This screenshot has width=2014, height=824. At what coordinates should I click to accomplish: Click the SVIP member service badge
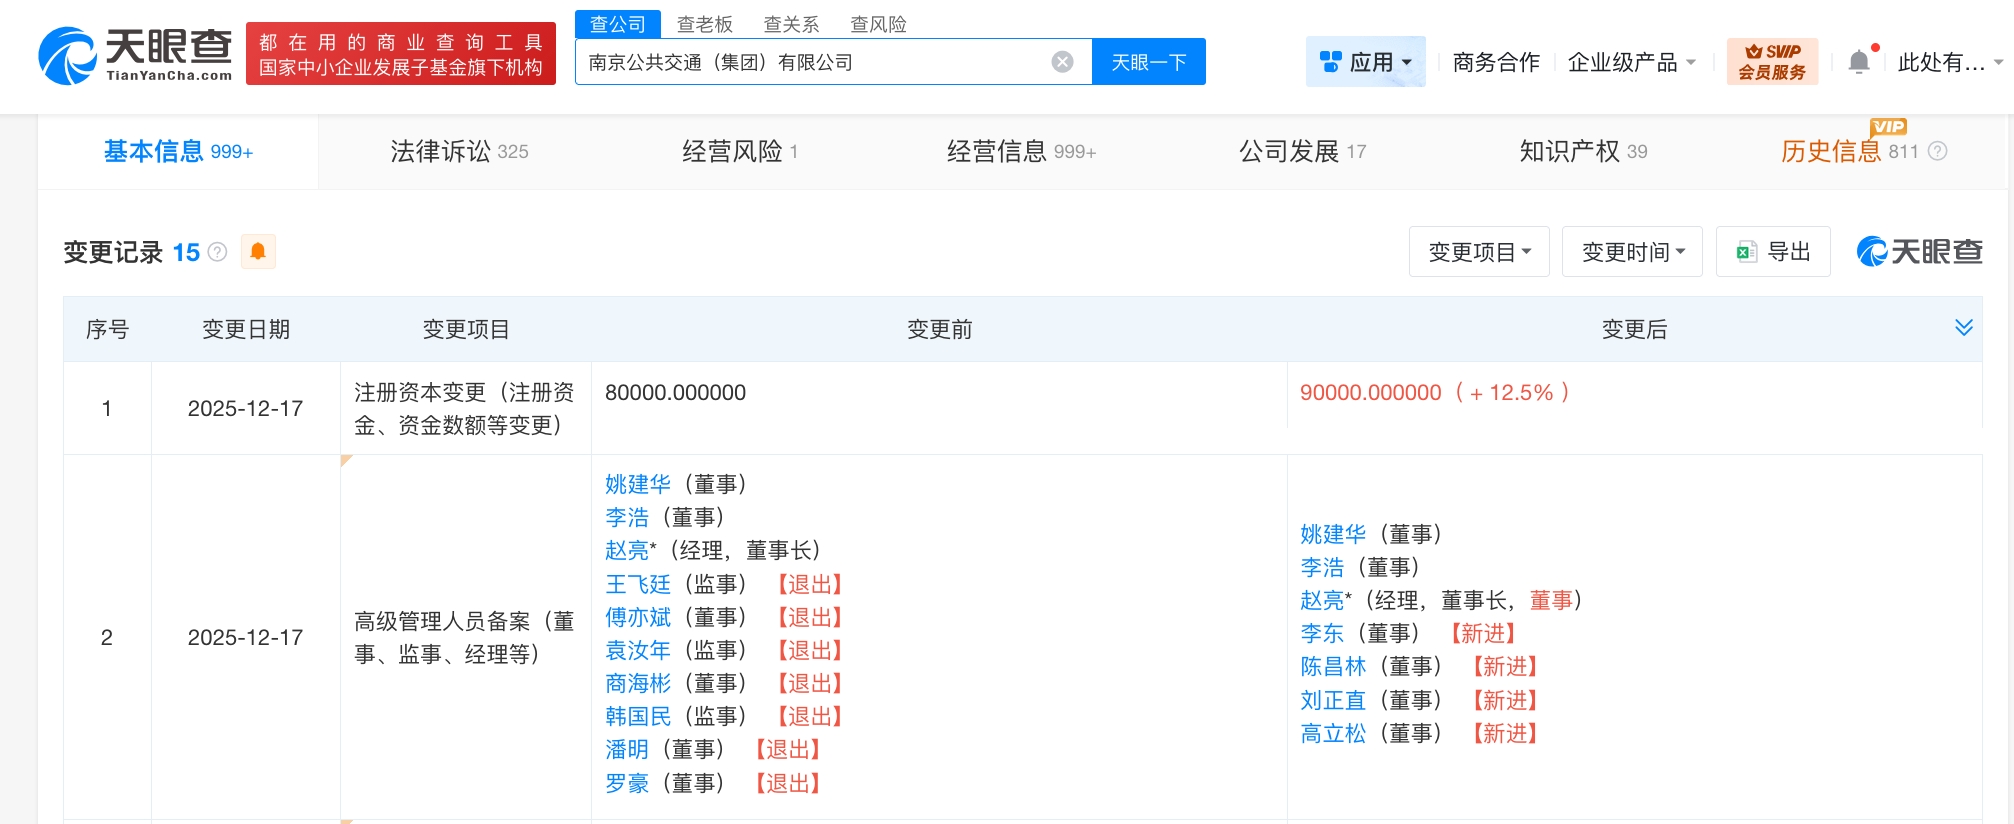1771,62
